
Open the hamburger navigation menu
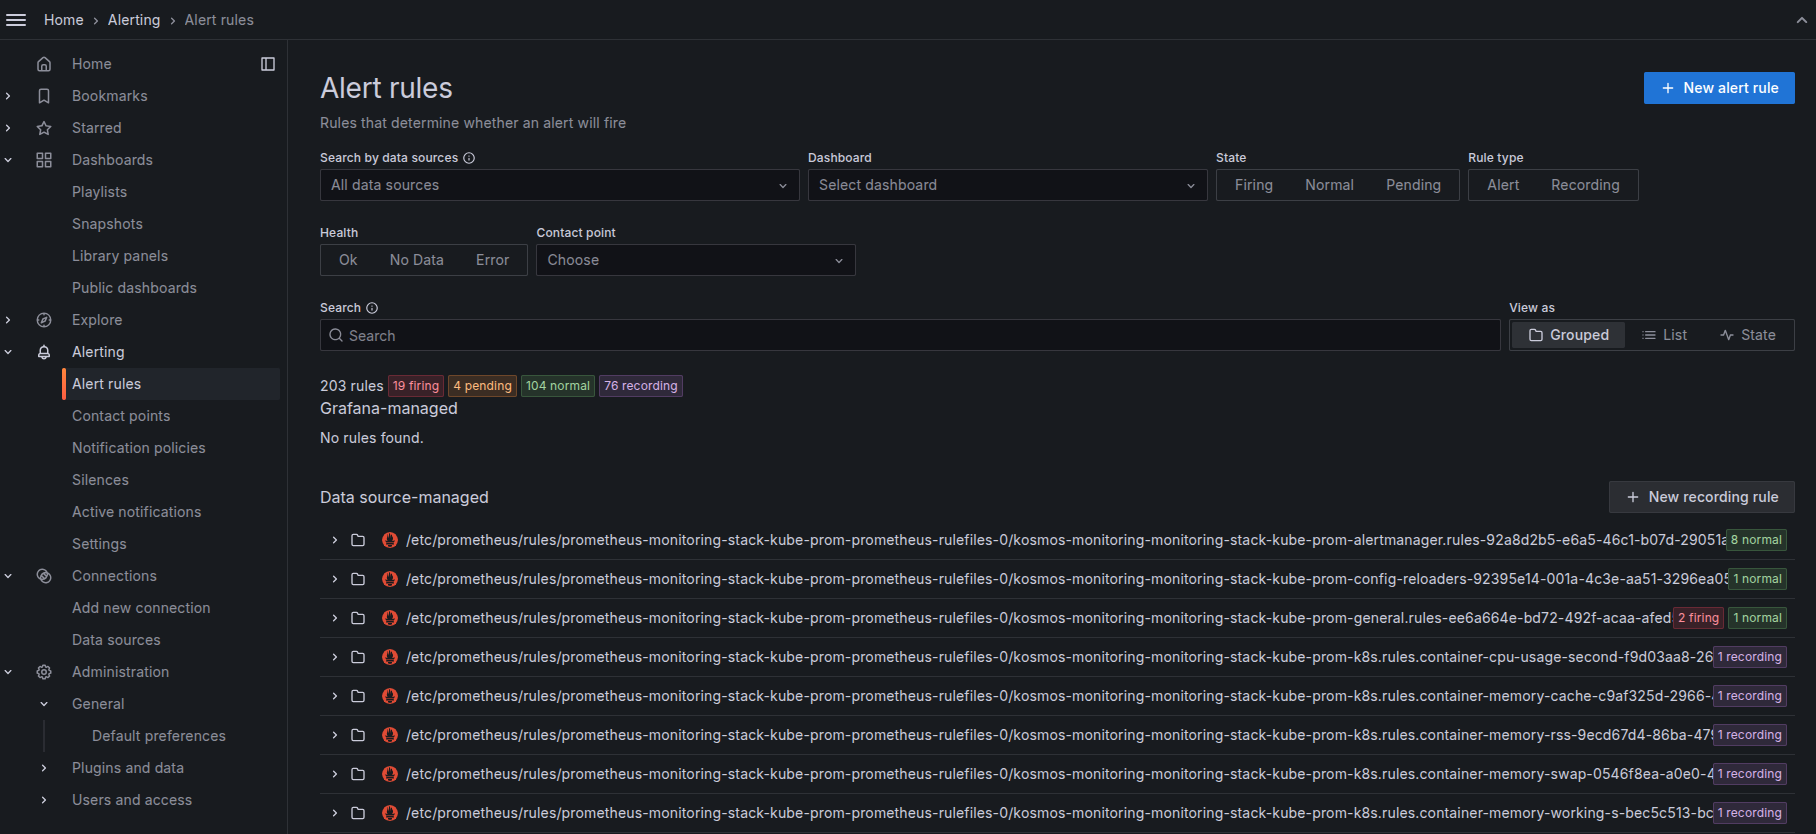[16, 20]
